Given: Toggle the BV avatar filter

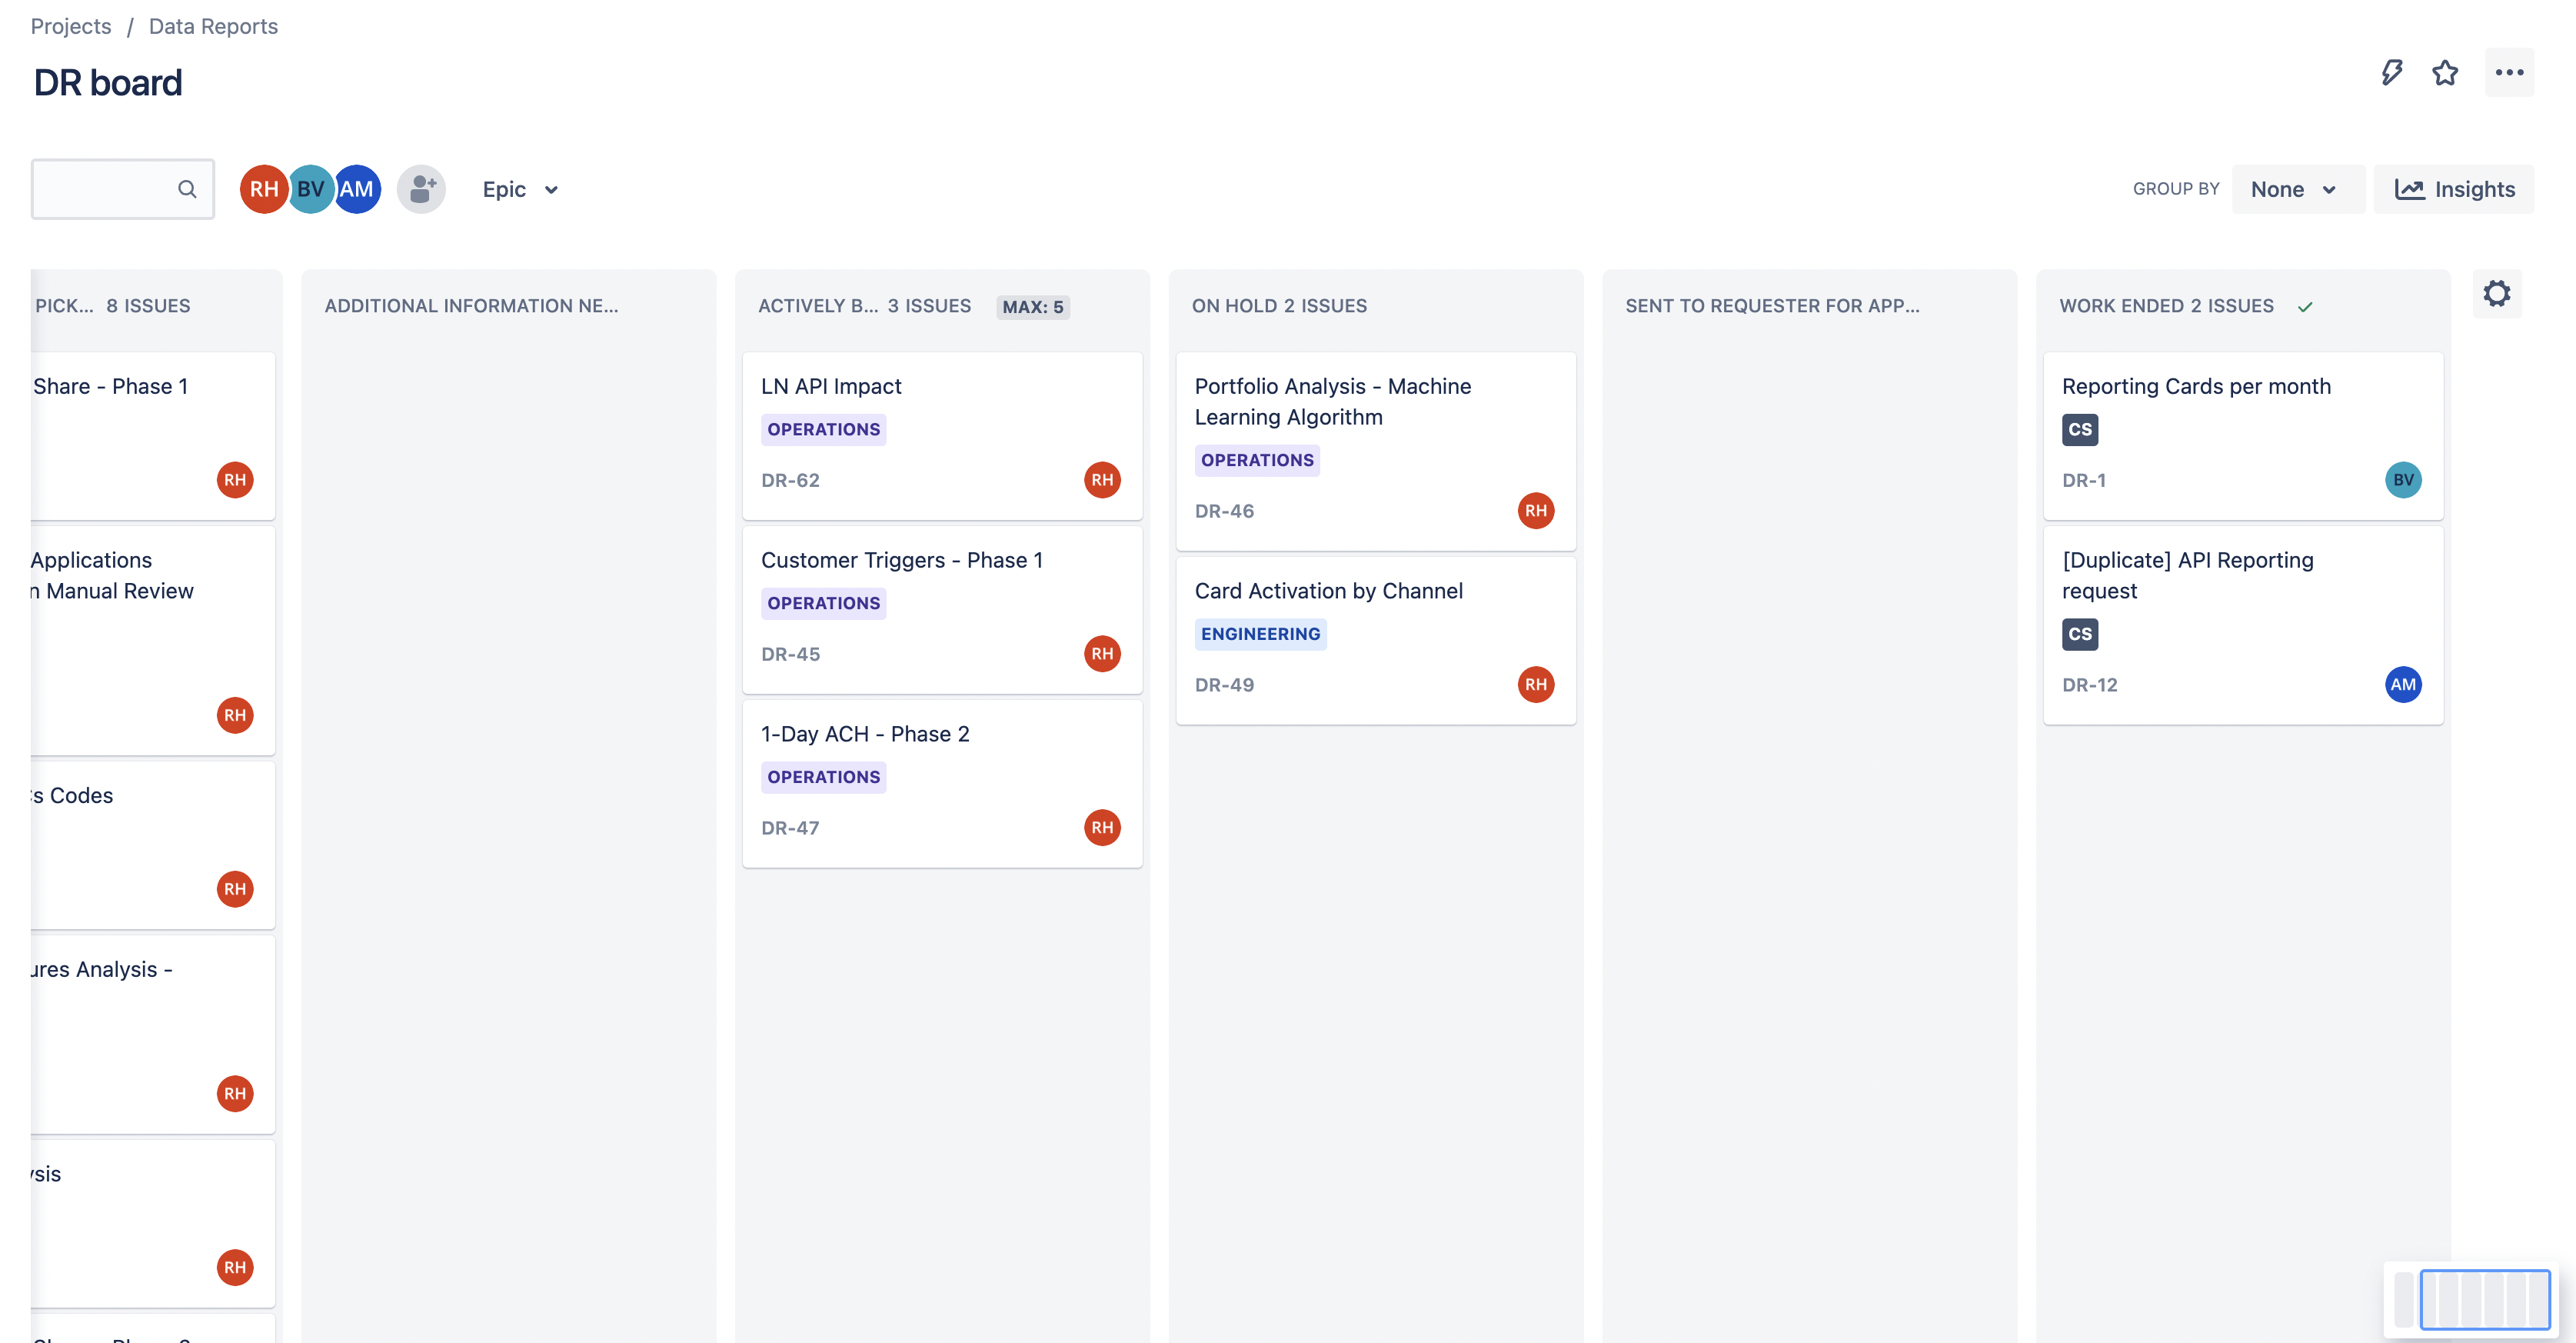Looking at the screenshot, I should [311, 189].
